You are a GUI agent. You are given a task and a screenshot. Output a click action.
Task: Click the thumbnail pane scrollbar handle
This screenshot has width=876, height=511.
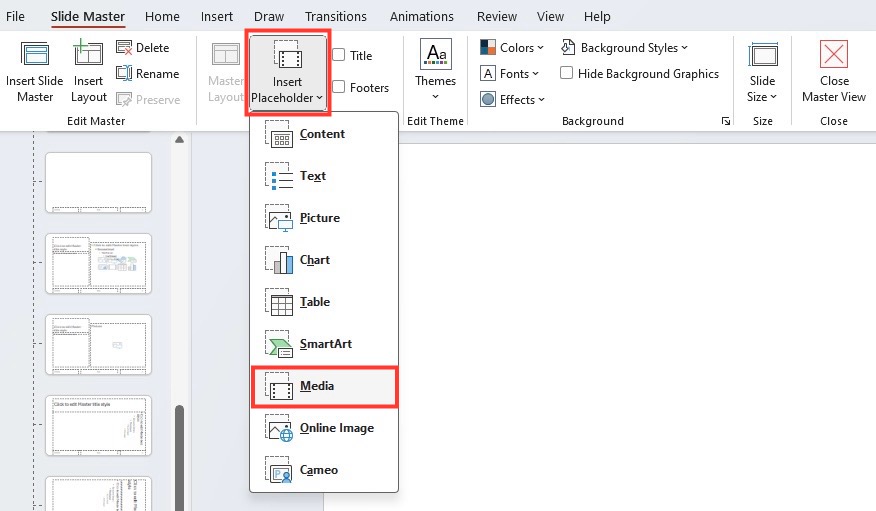point(179,458)
